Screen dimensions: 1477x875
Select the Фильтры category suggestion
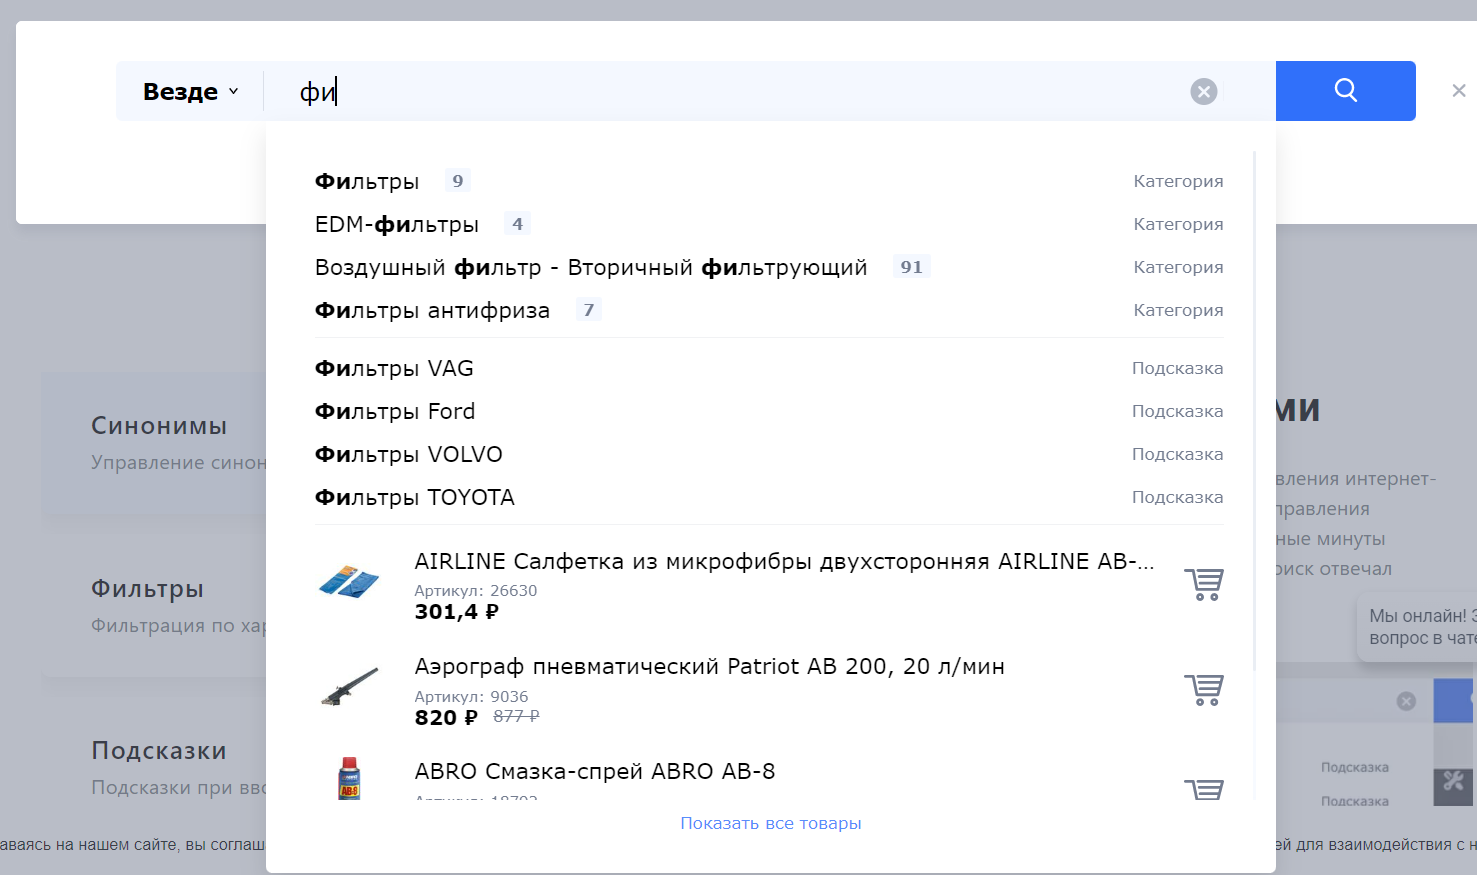tap(367, 182)
